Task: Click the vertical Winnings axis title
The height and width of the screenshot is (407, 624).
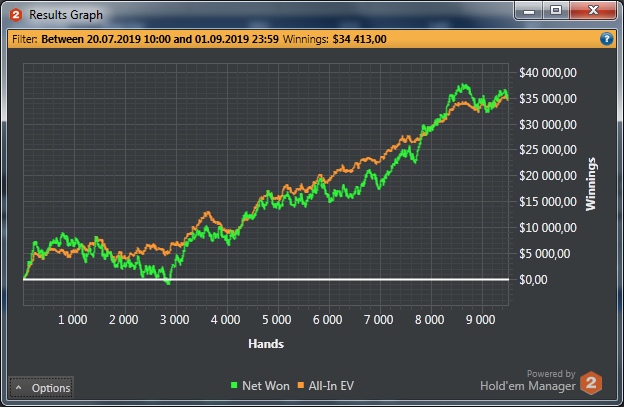Action: [591, 184]
